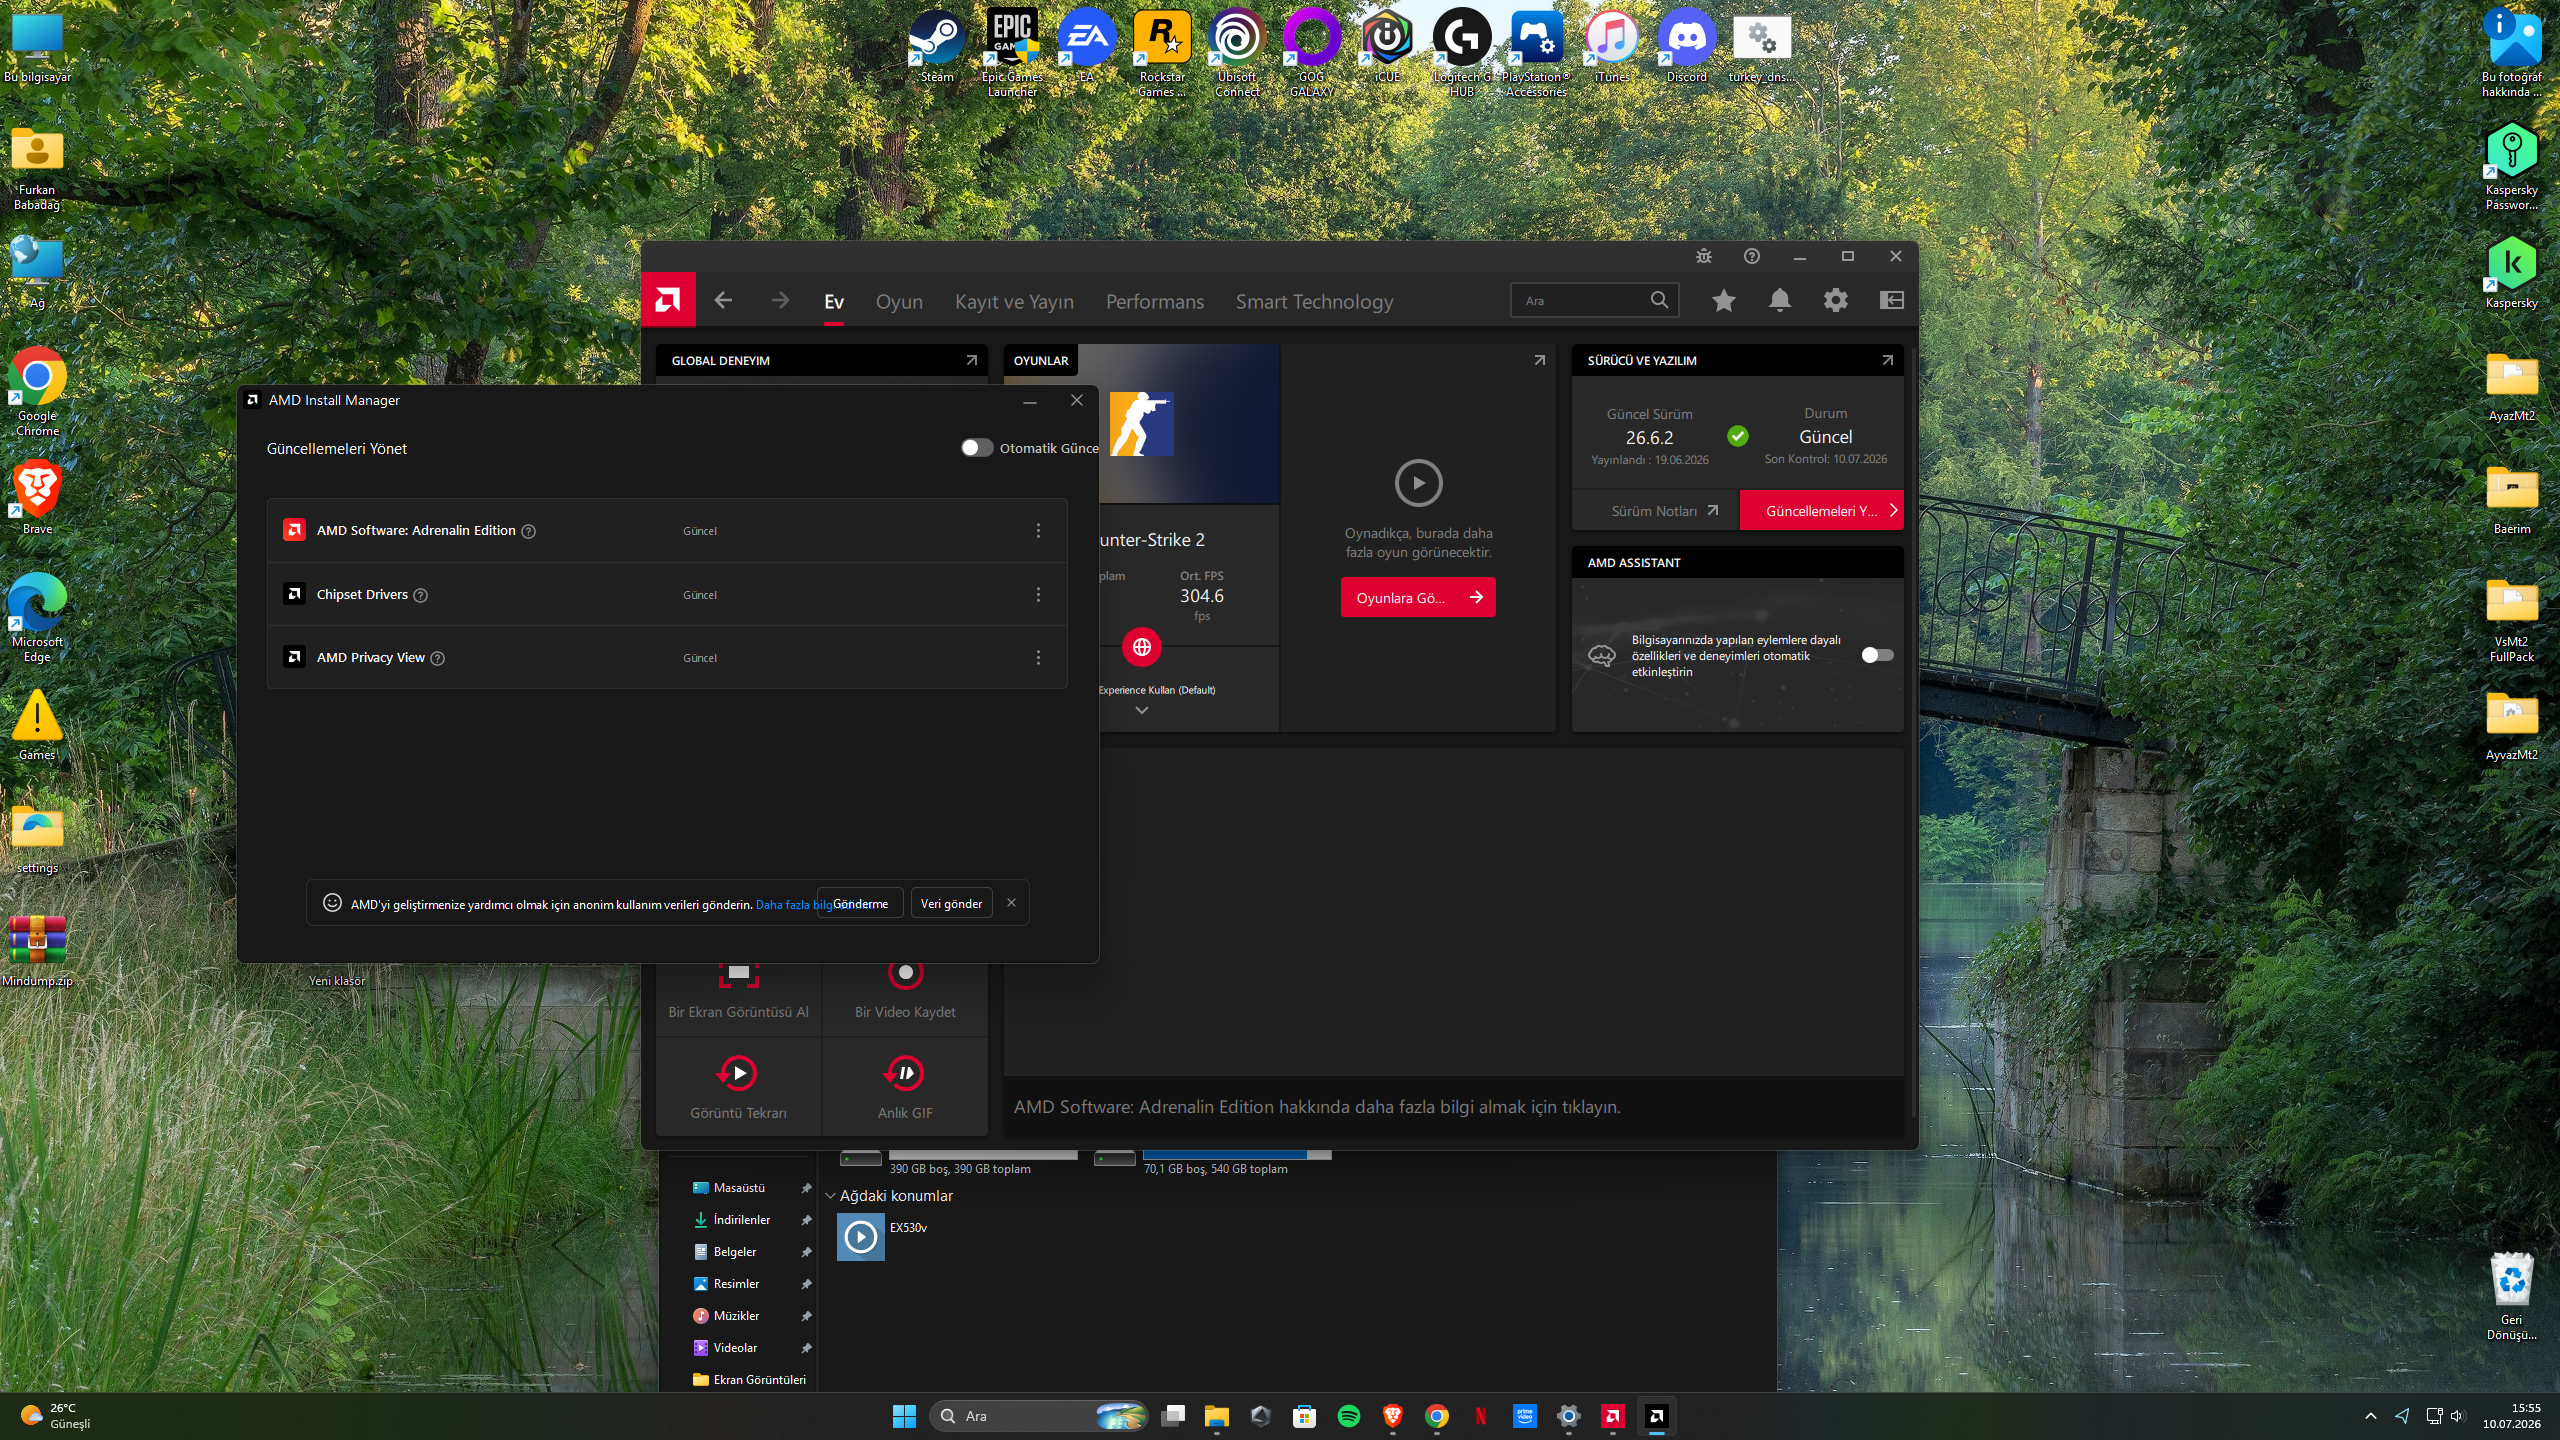
Task: Go forward with the Adrenalin forward arrow
Action: (780, 300)
